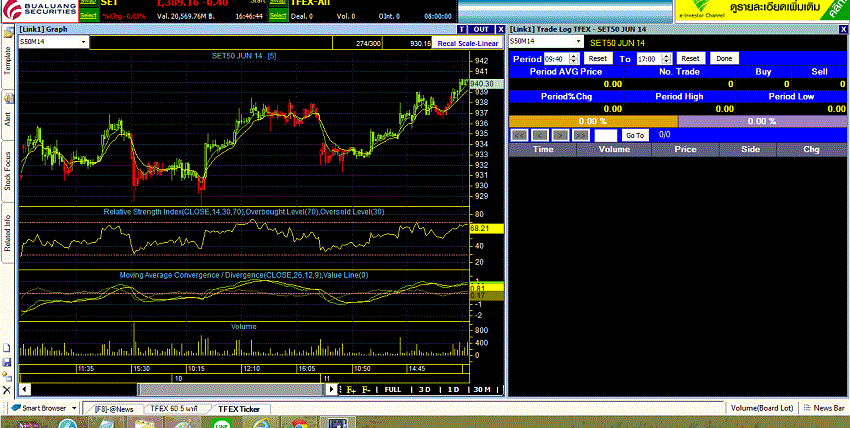Viewport: 850px width, 428px height.
Task: Click the folder icon in taskbar
Action: 145,423
